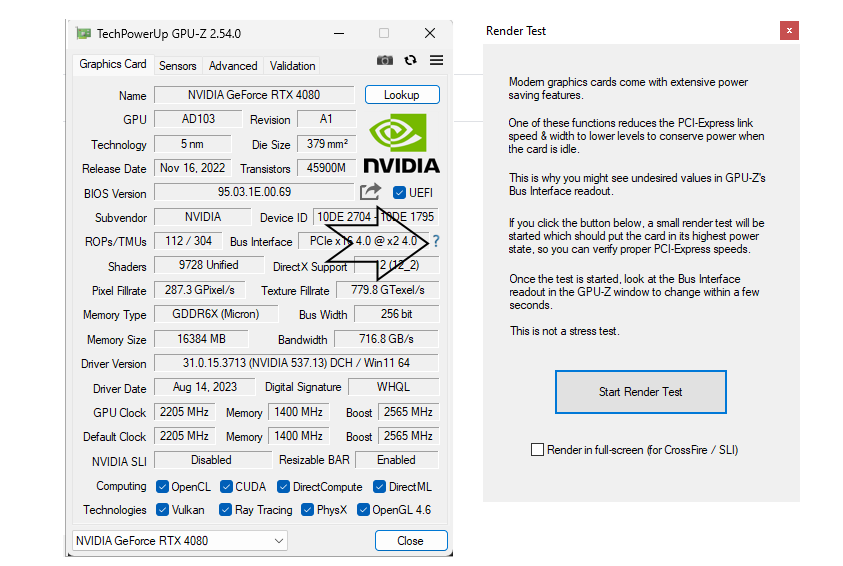Click the Driver Date value Aug 14, 2023

tap(204, 387)
